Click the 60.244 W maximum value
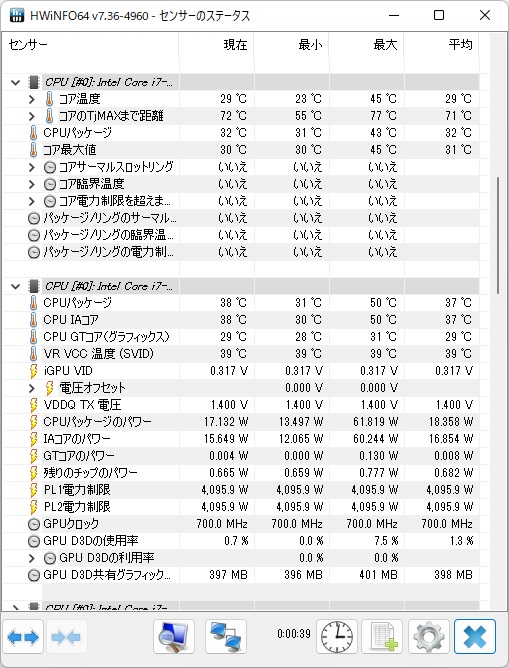Viewport: 509px width, 668px height. [376, 439]
